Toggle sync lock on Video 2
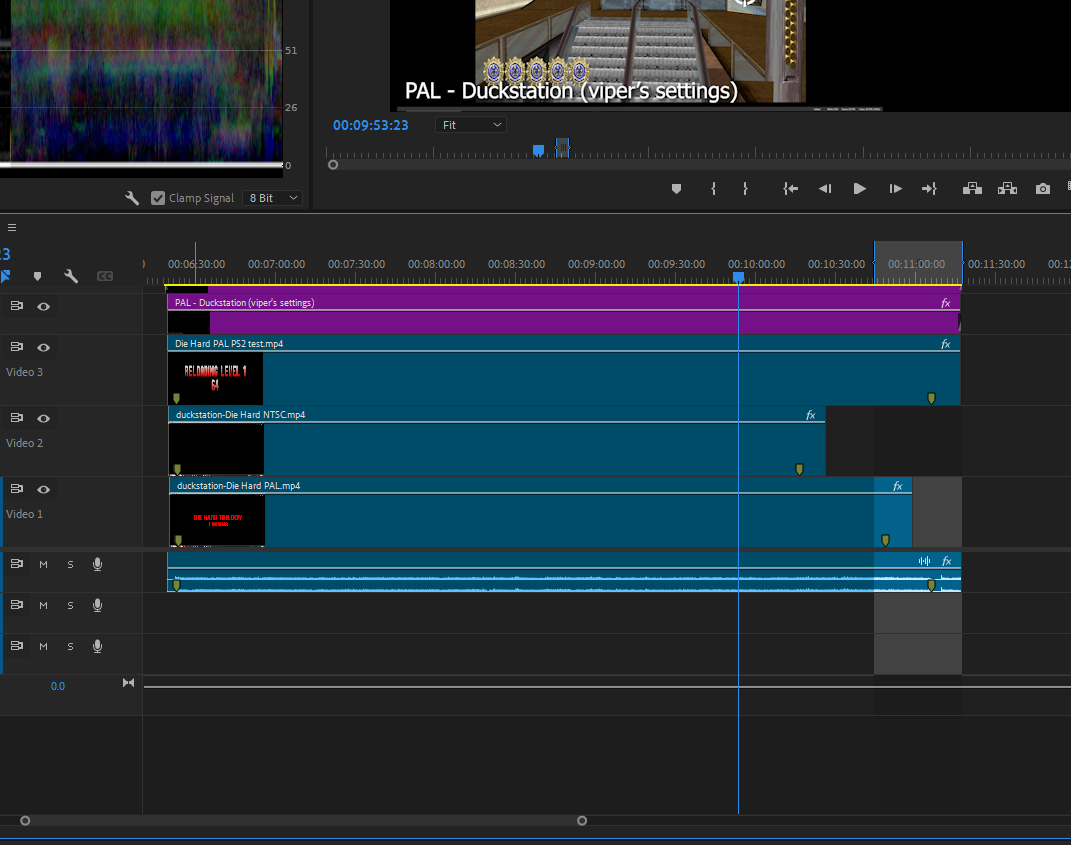 point(17,418)
